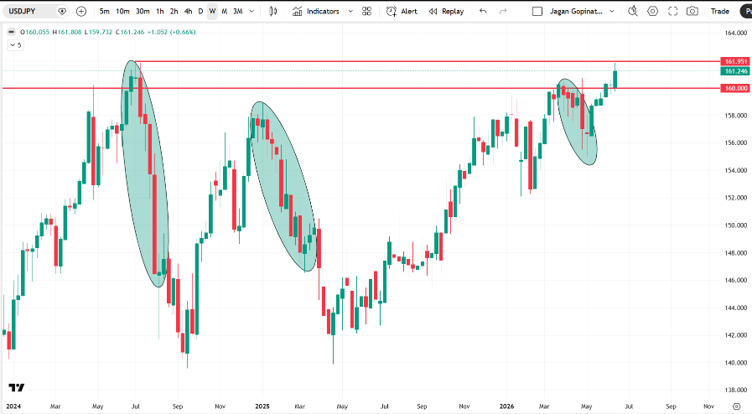Expand the layout dropdown chevron
The width and height of the screenshot is (752, 414).
click(612, 11)
